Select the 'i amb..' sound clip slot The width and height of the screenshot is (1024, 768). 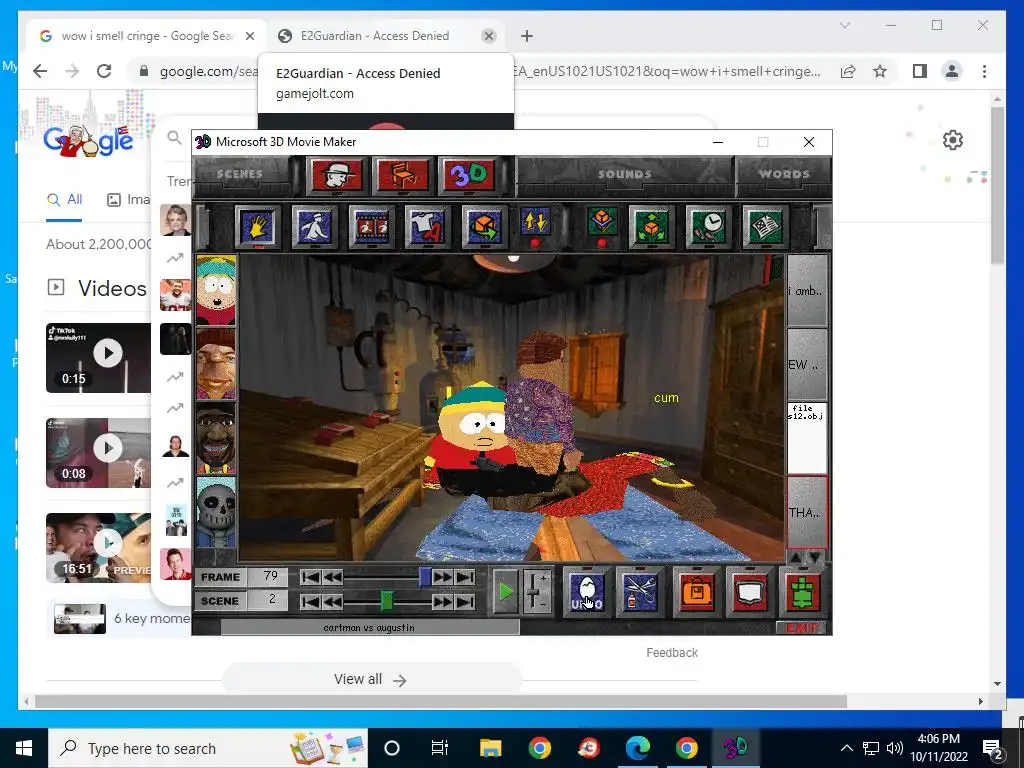click(x=807, y=291)
